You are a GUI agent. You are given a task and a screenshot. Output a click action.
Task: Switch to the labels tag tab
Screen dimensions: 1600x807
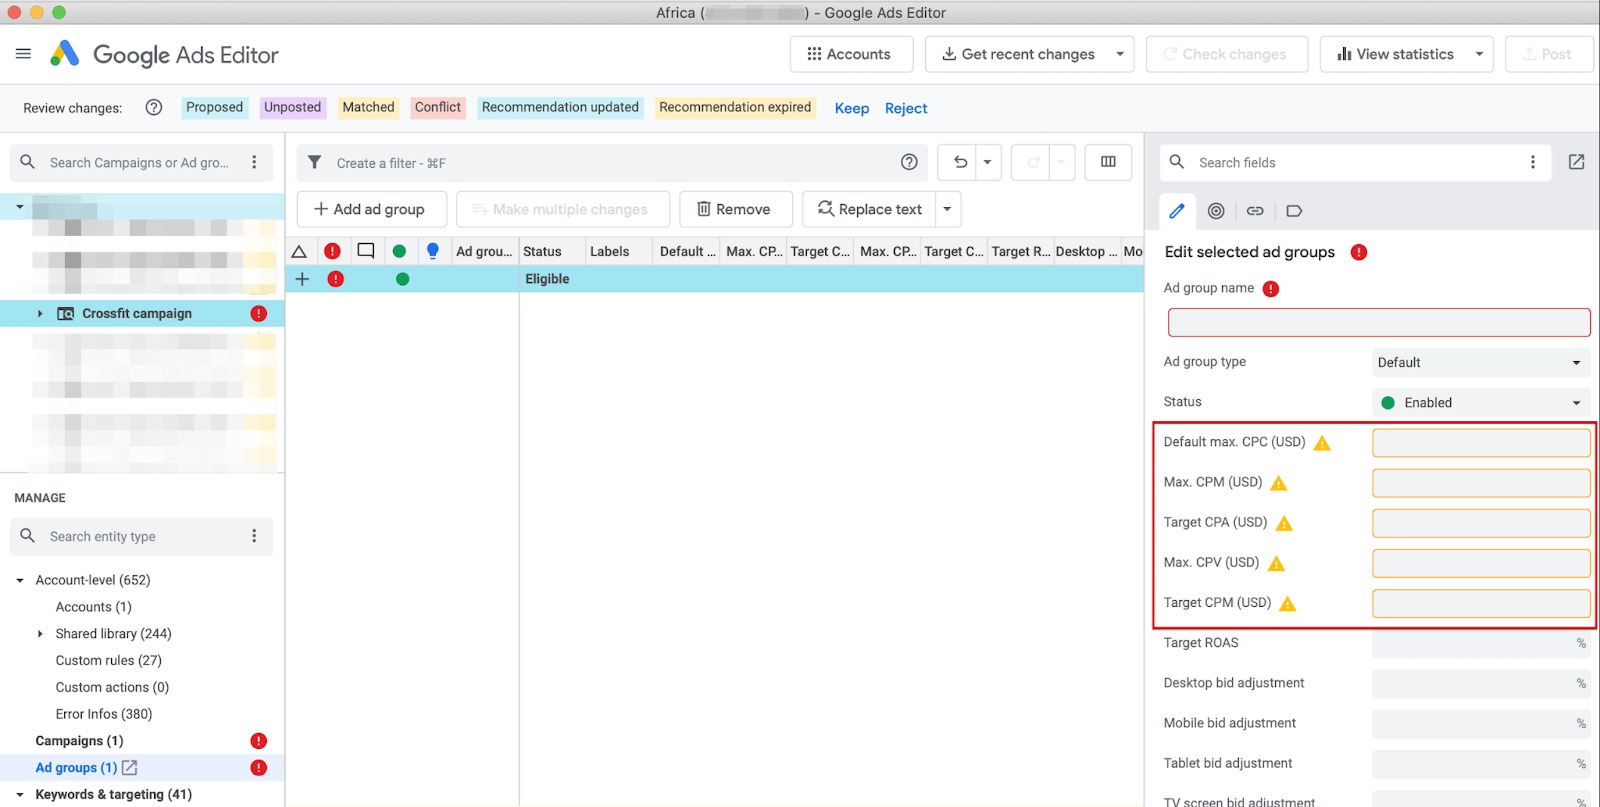click(x=1294, y=211)
